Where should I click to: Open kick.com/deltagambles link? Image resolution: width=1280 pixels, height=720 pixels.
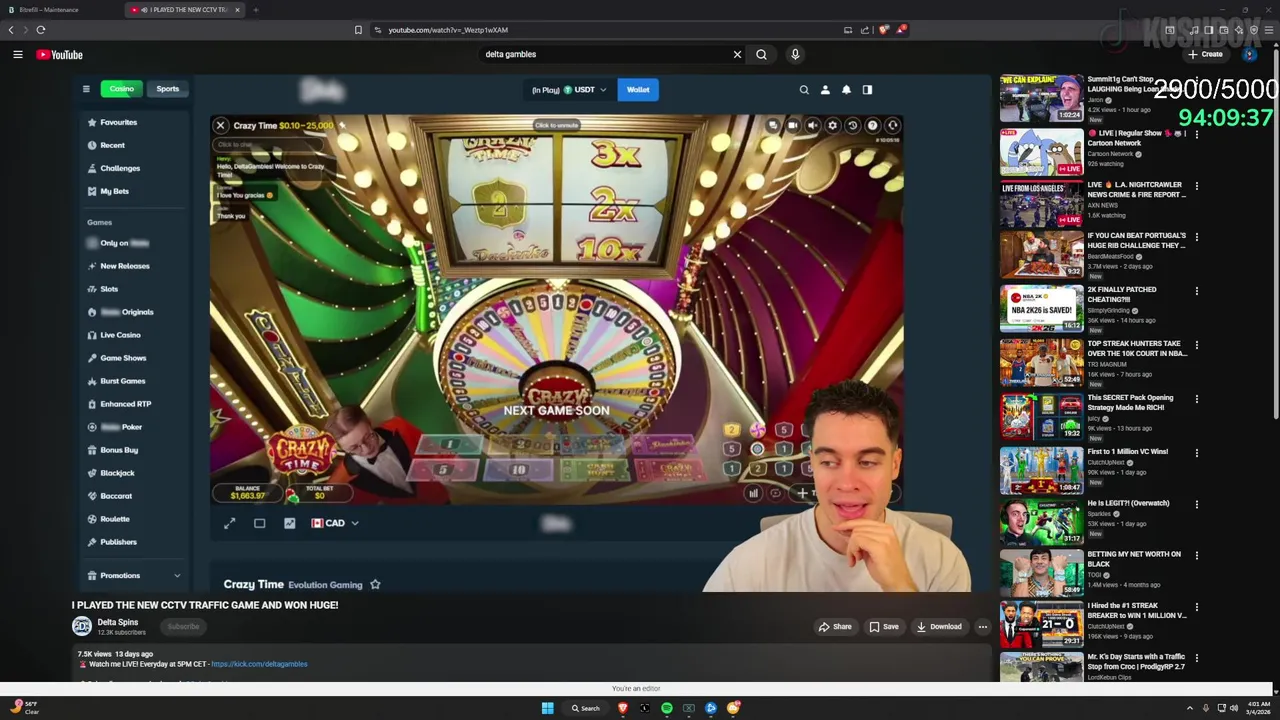tap(259, 664)
